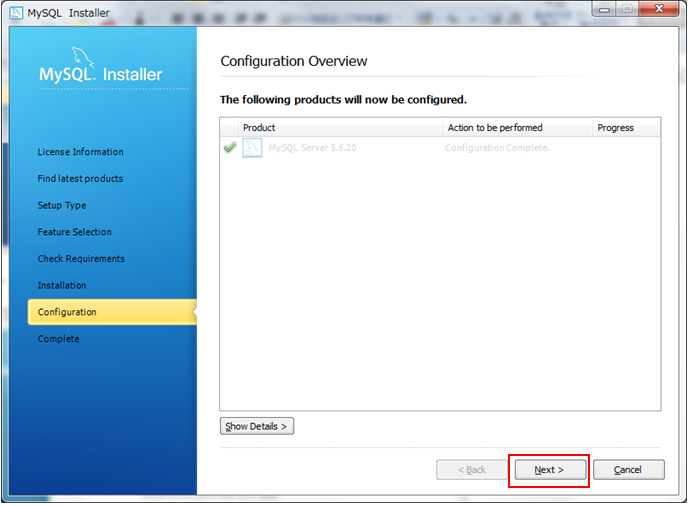Select the MySQL Server 5.6.20 row text
The image size is (688, 506).
coord(312,148)
